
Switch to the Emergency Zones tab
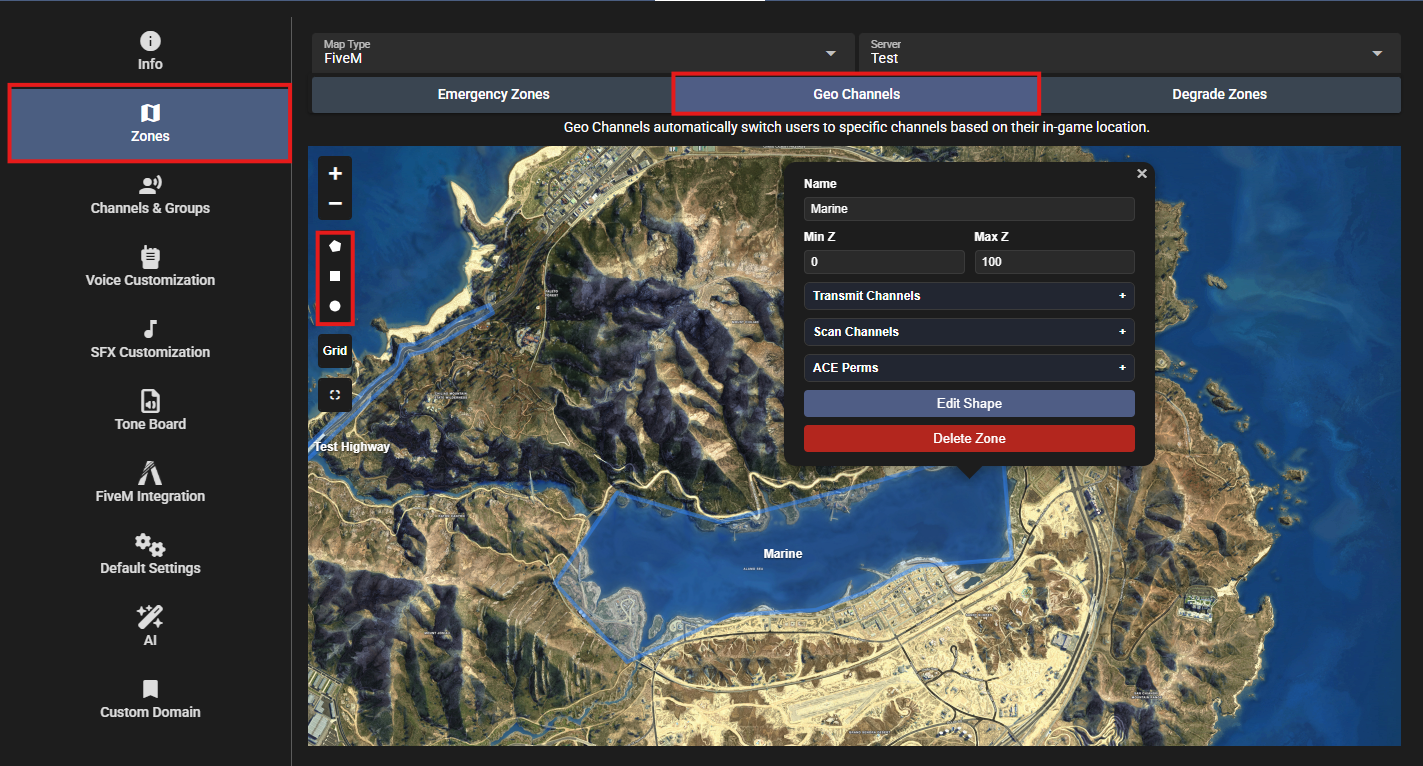click(x=493, y=94)
